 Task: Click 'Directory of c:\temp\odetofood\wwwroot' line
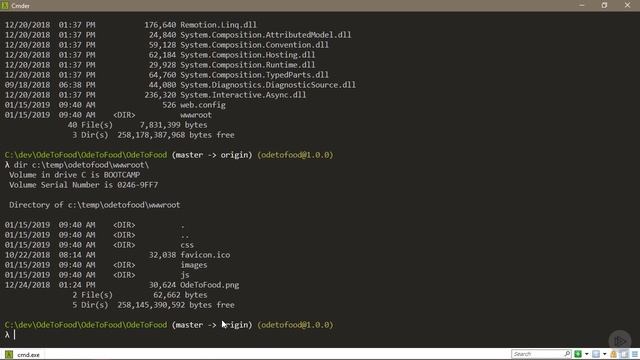[x=95, y=205]
